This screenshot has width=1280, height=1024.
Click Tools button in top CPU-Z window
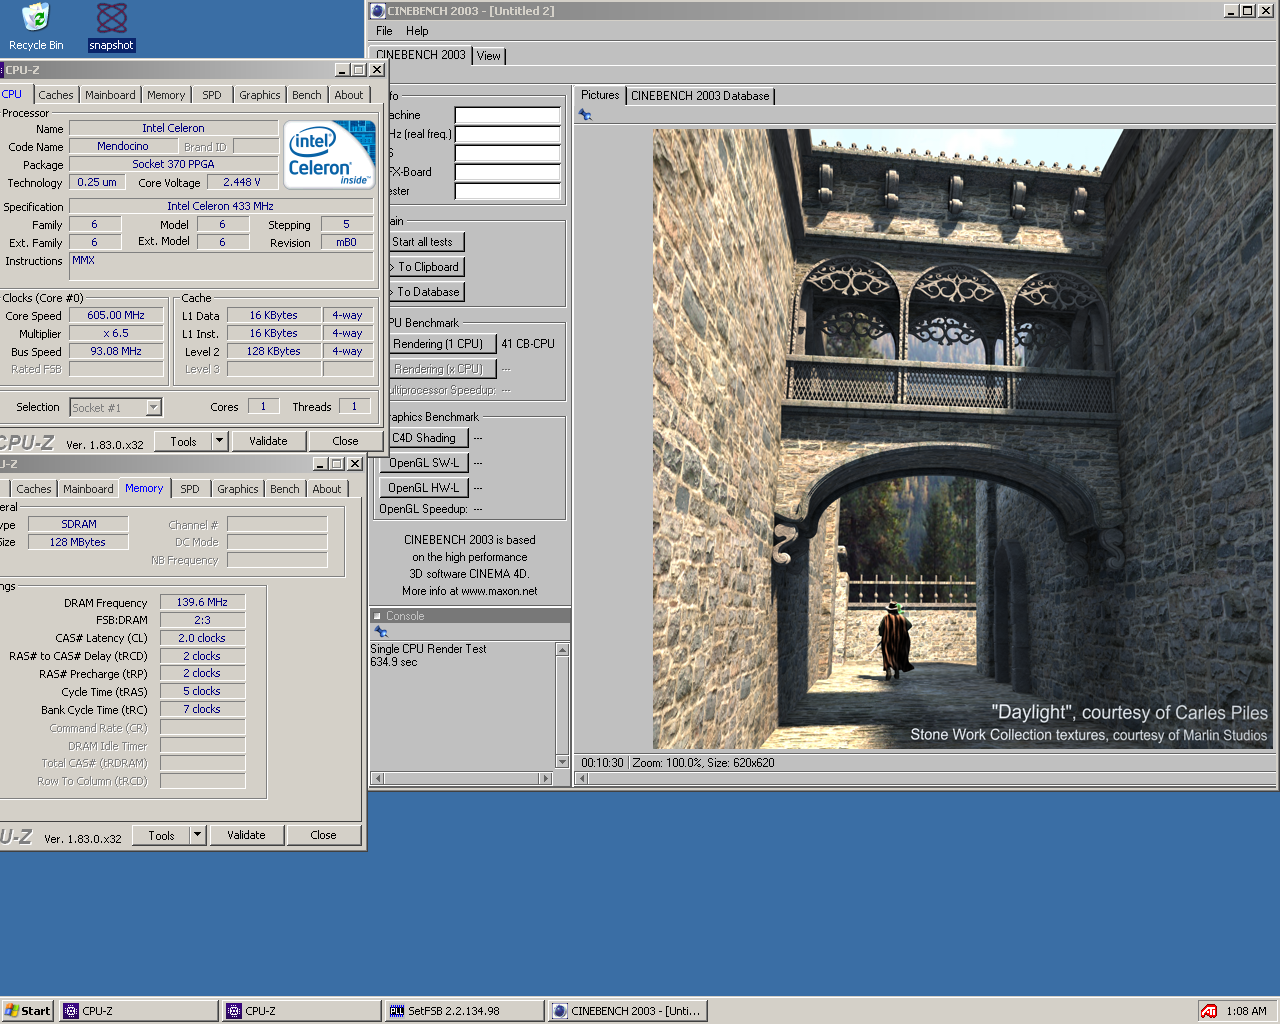pyautogui.click(x=183, y=441)
